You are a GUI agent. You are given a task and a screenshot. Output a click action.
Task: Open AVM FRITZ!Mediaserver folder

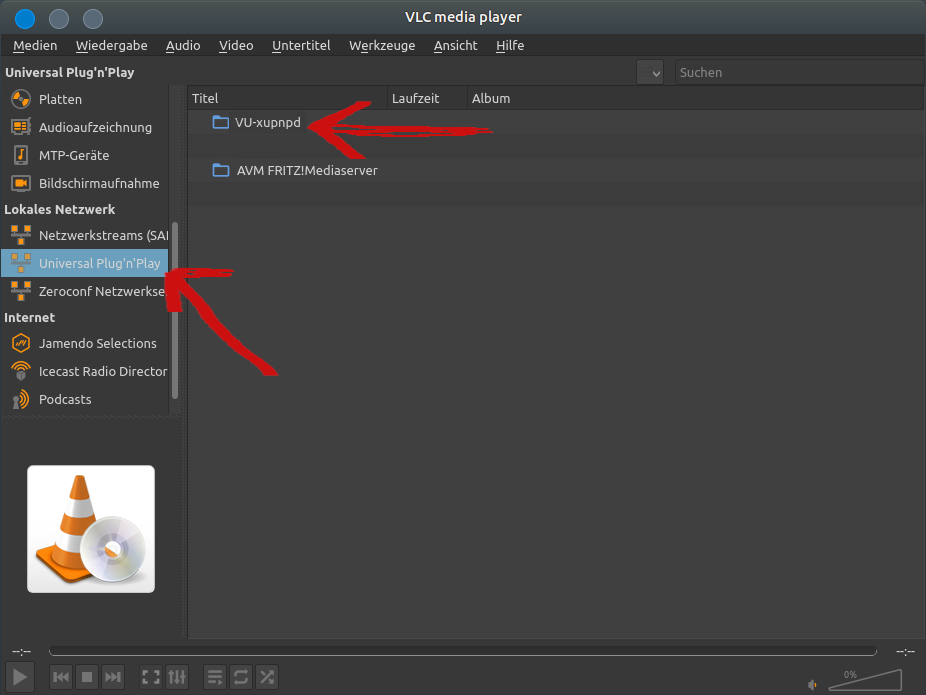point(306,170)
